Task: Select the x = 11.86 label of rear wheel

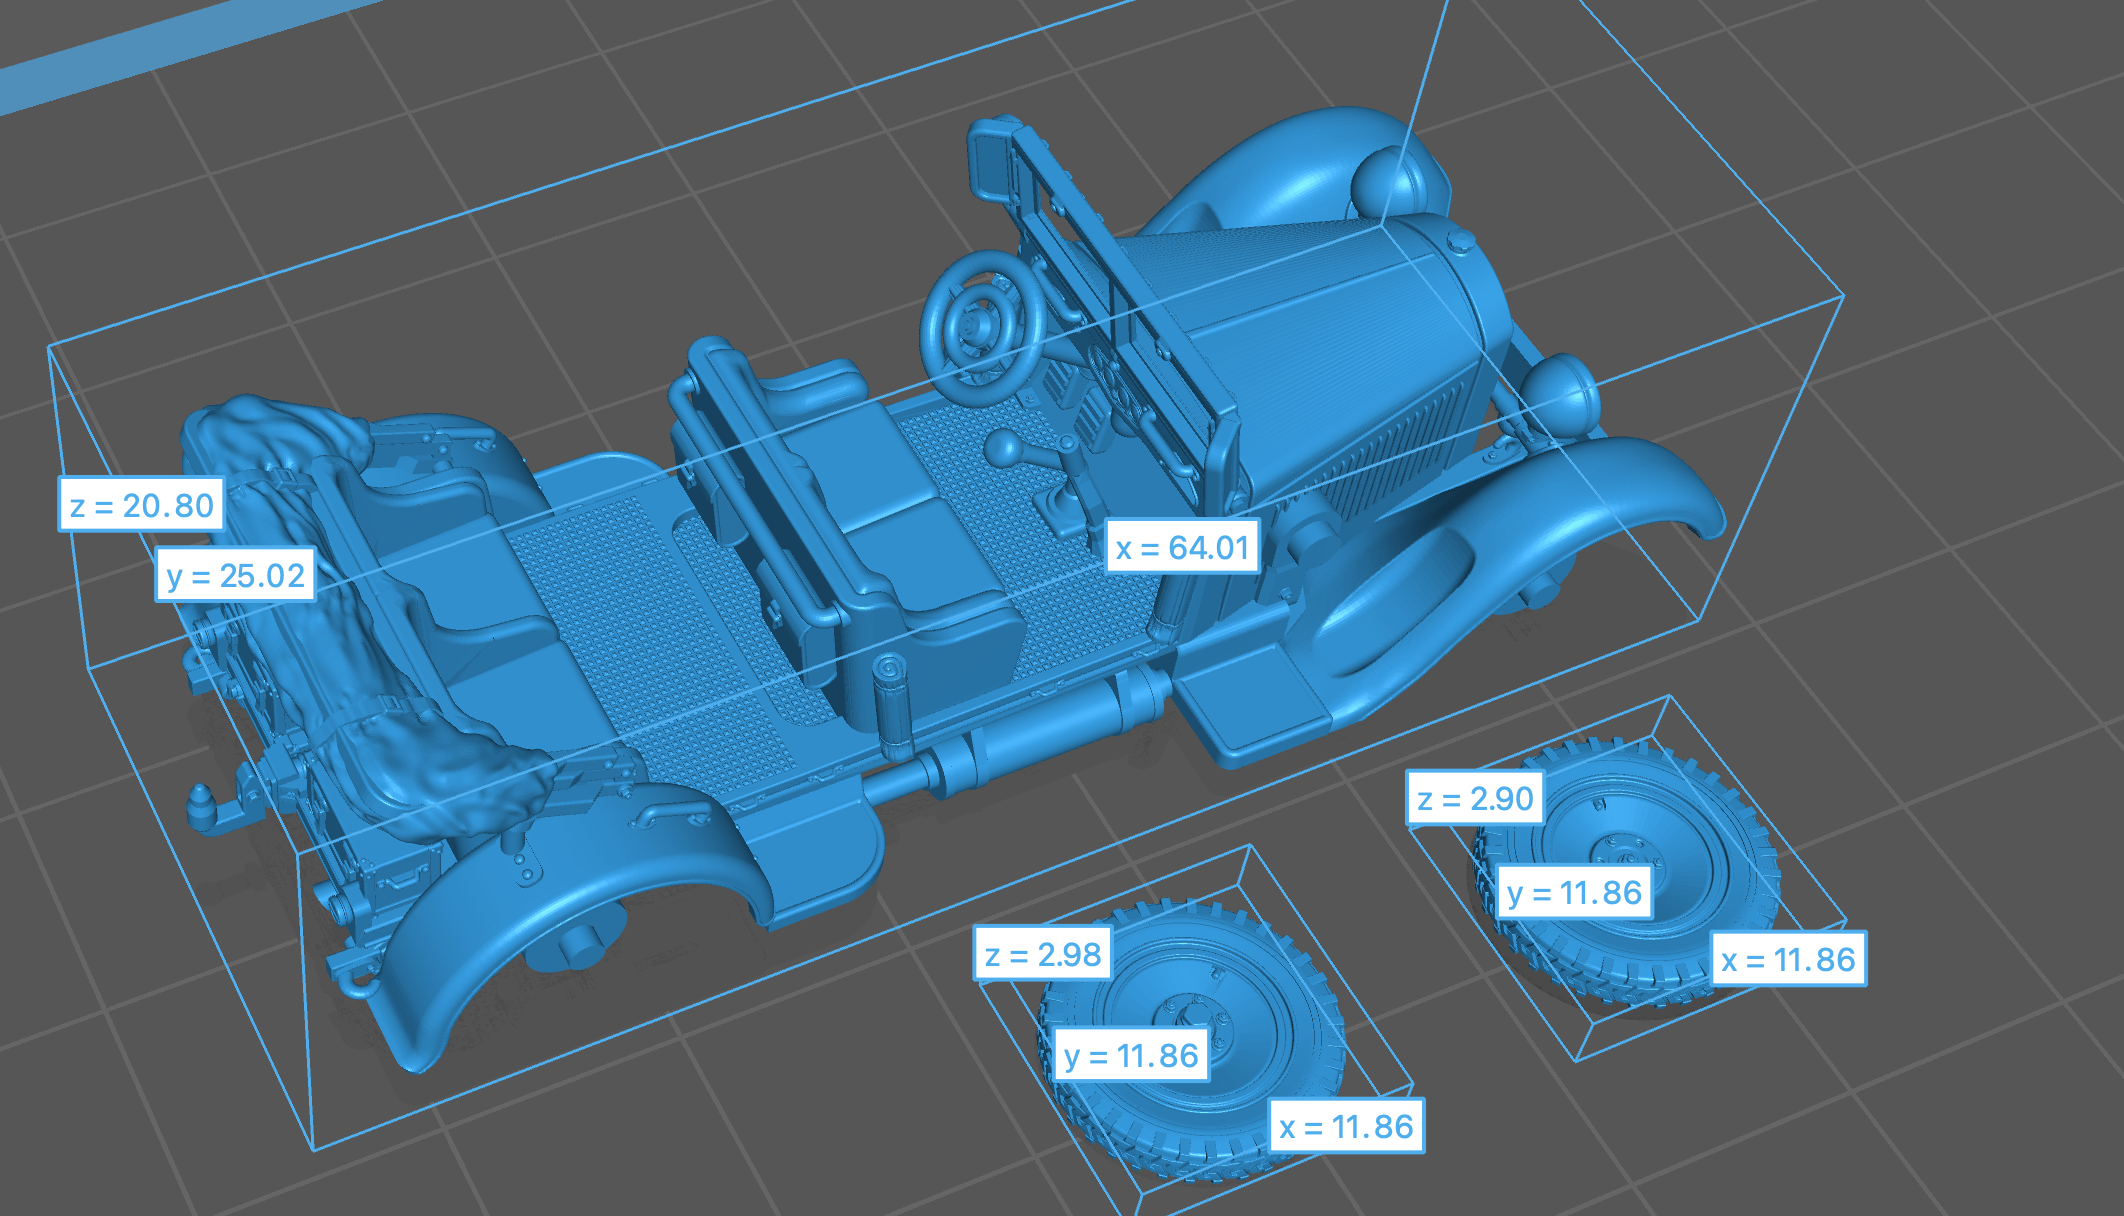Action: 1787,959
